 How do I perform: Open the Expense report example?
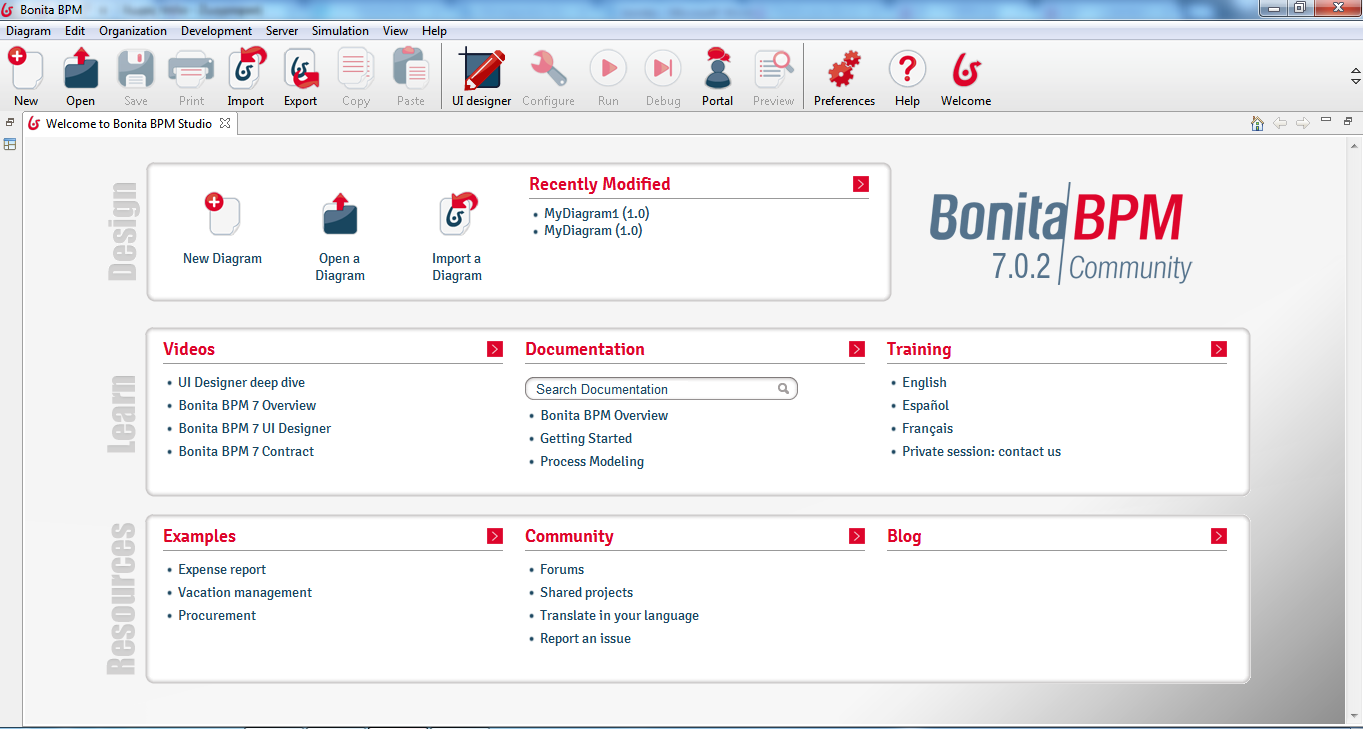[x=222, y=569]
